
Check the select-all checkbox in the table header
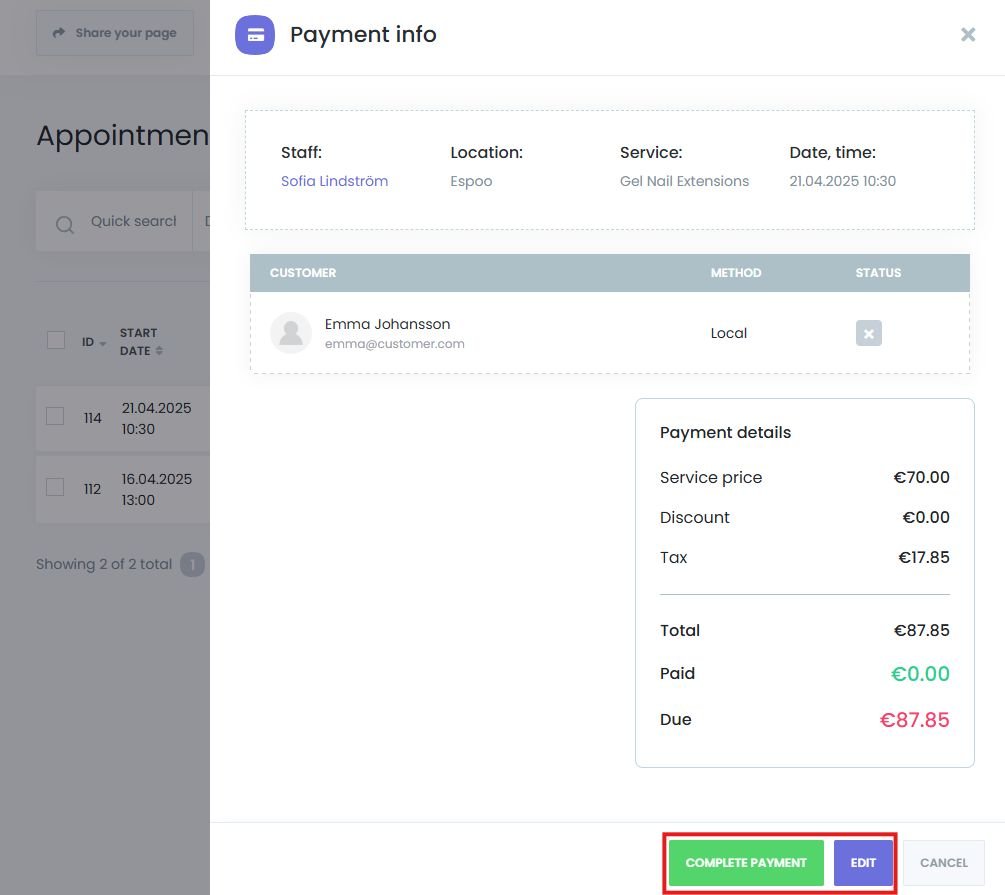tap(56, 341)
